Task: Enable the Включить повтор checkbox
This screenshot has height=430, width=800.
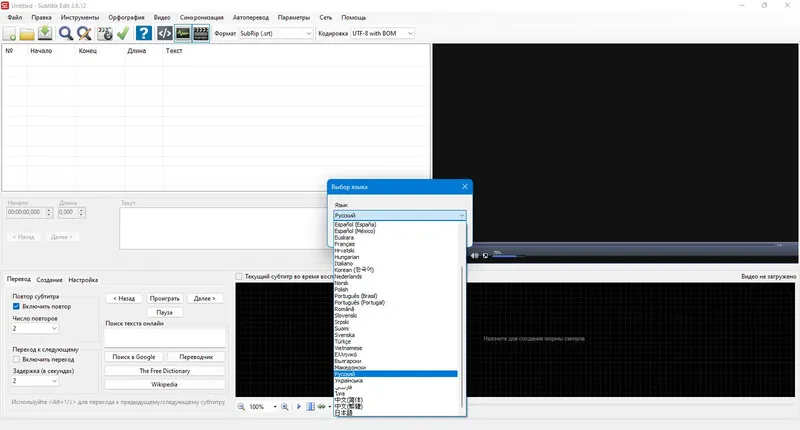Action: (16, 307)
